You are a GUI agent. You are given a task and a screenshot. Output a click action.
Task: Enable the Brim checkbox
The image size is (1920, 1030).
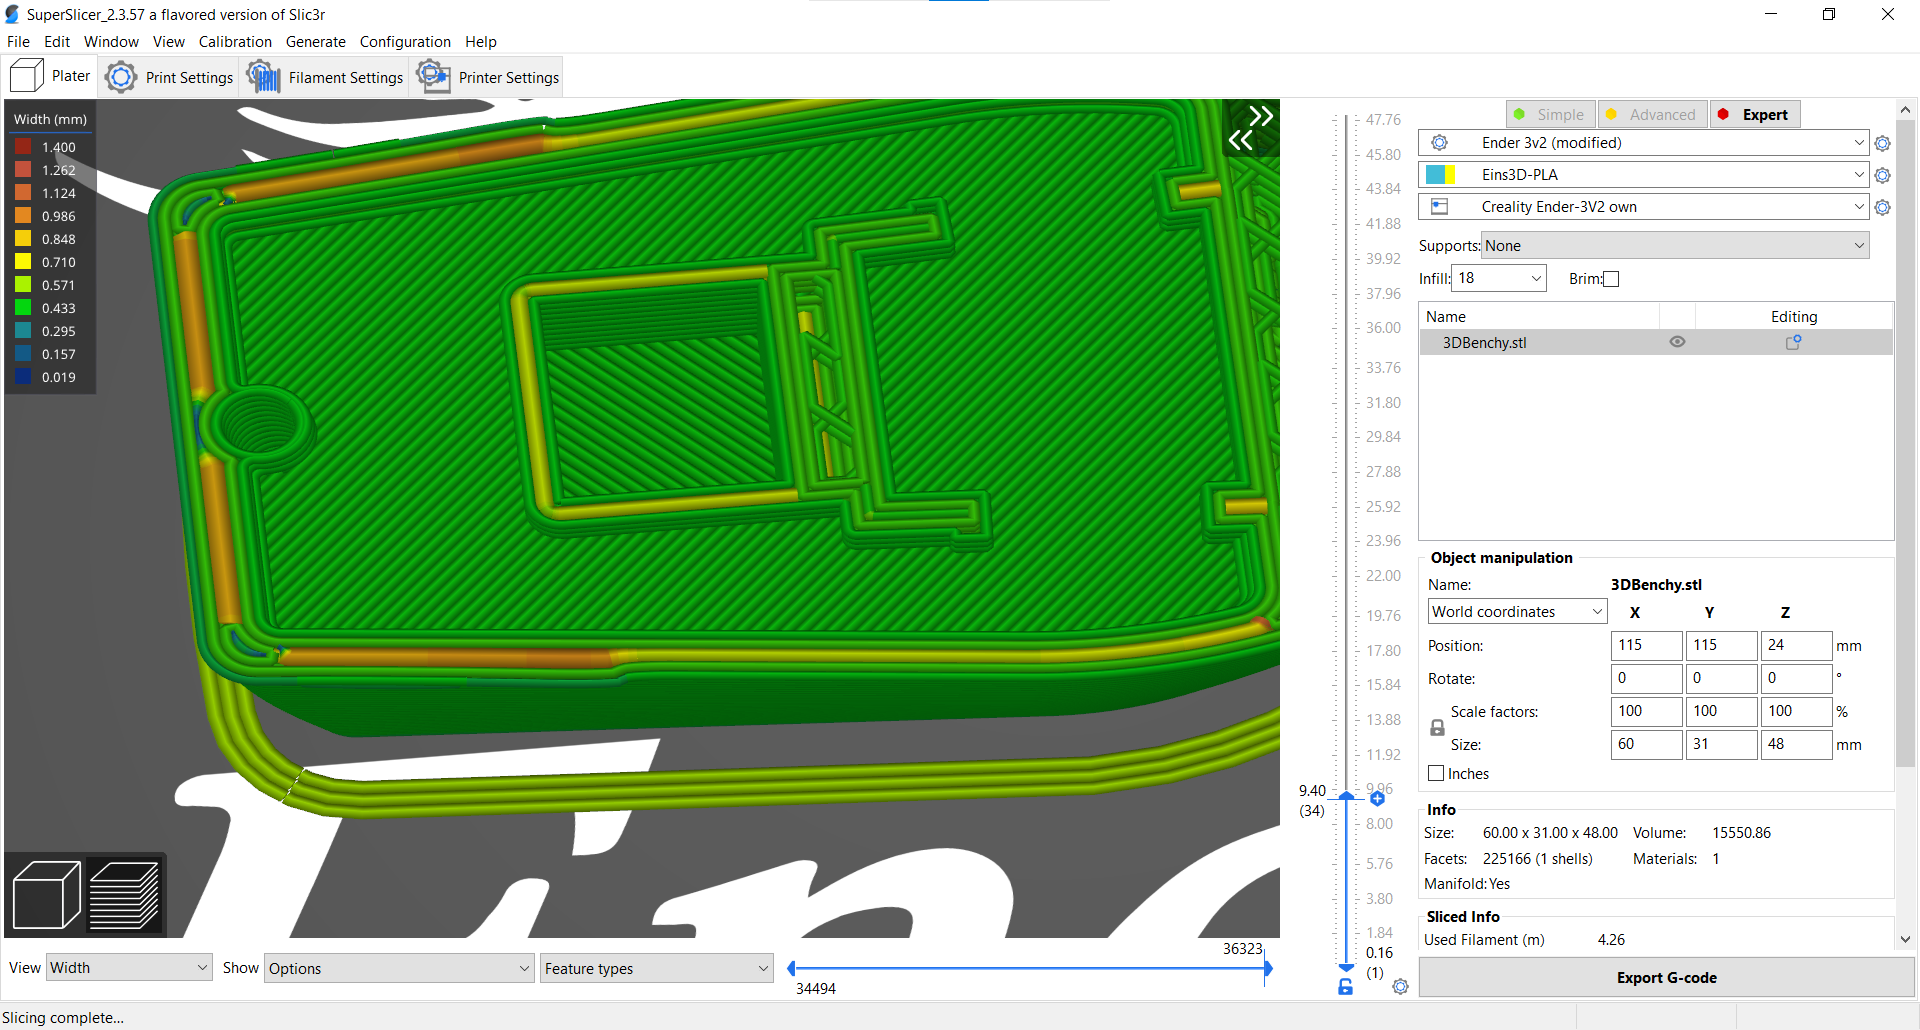point(1611,279)
